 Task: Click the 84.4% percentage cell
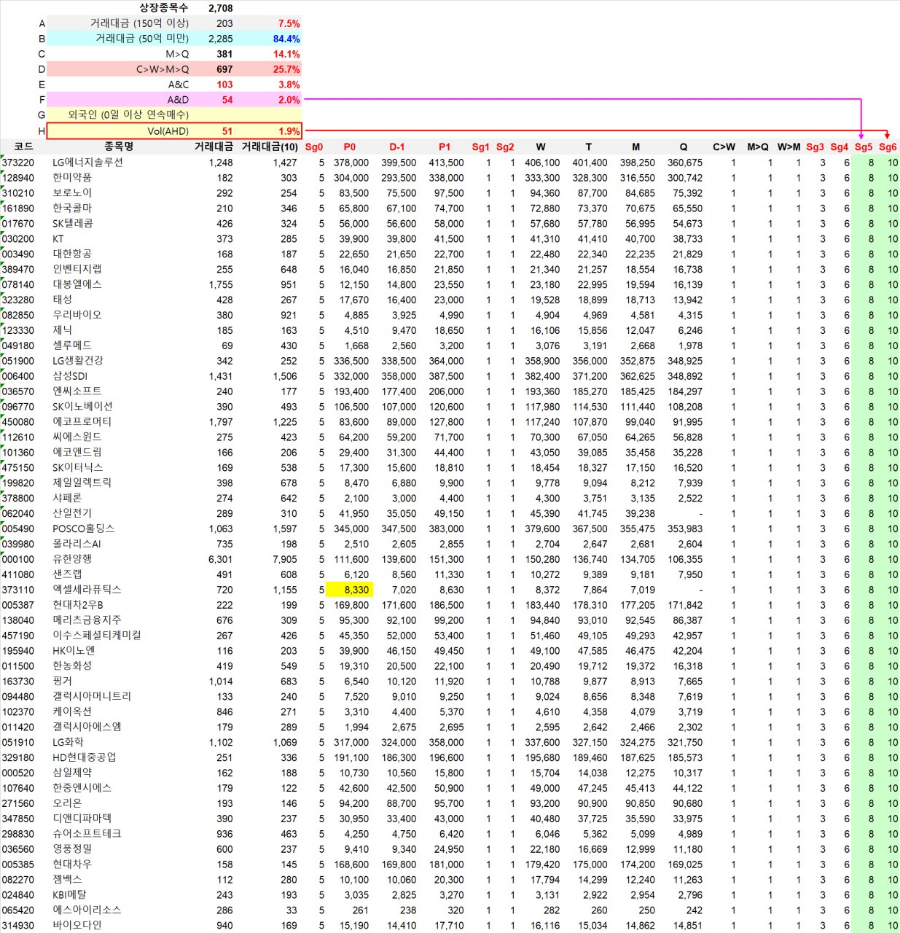[286, 39]
